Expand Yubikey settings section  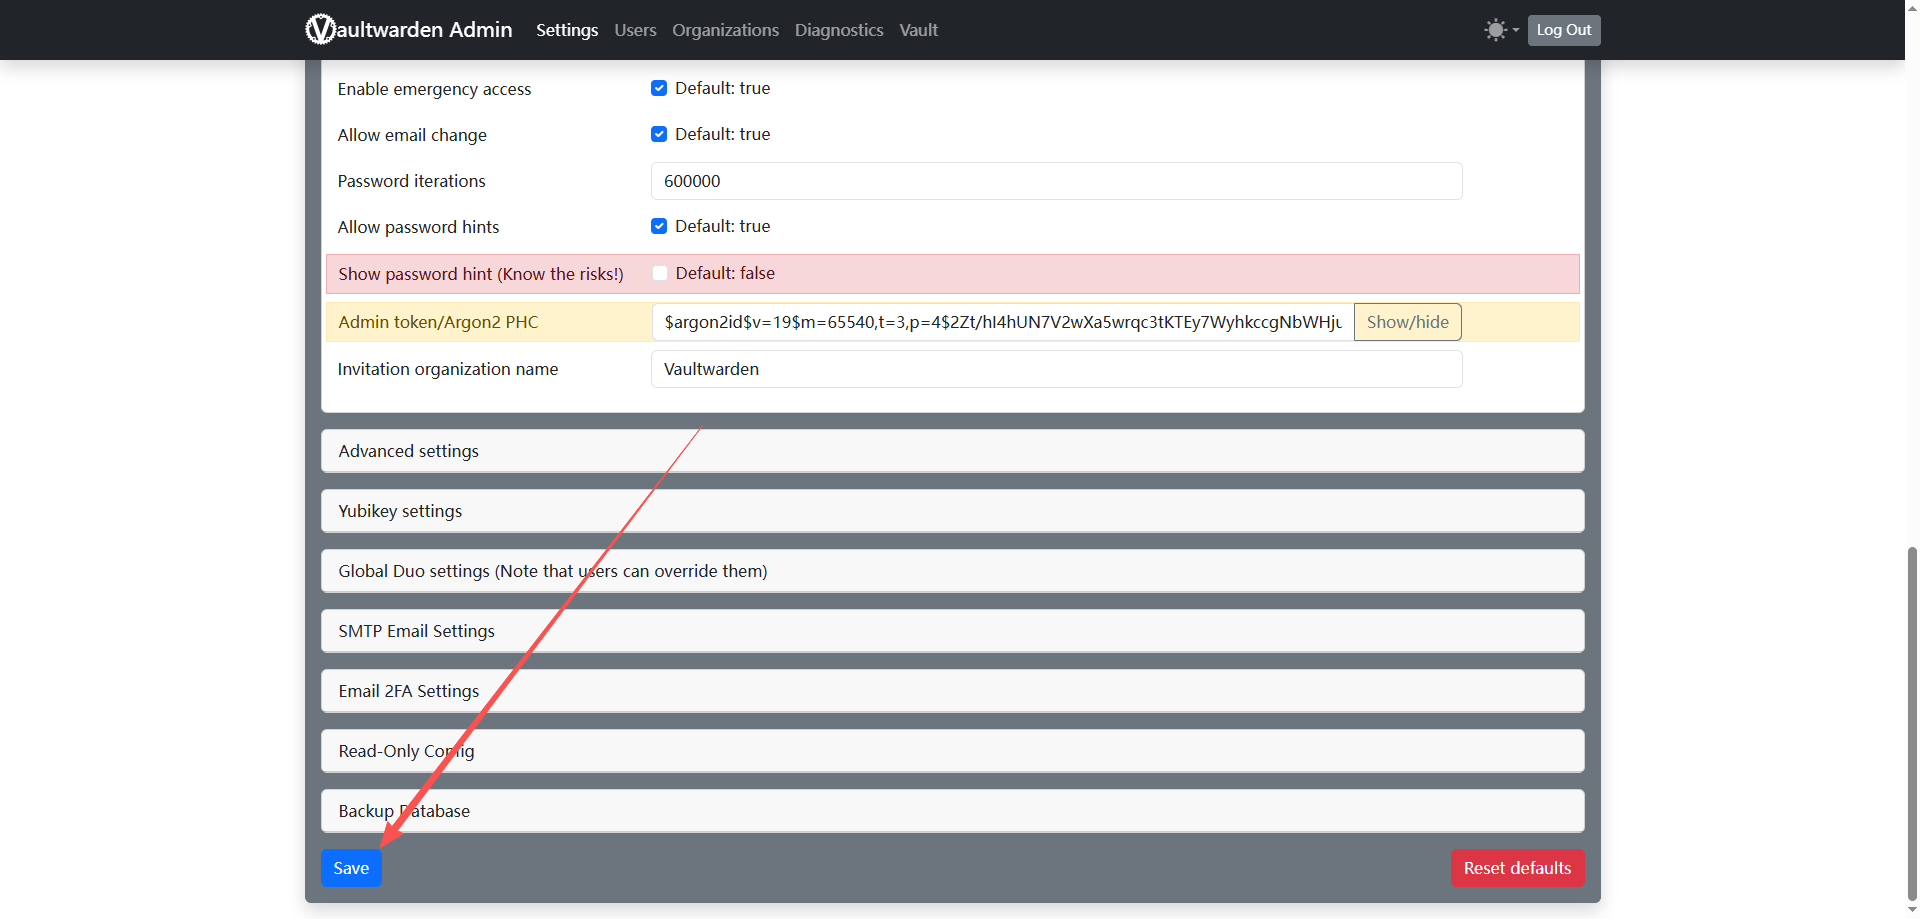click(x=400, y=511)
